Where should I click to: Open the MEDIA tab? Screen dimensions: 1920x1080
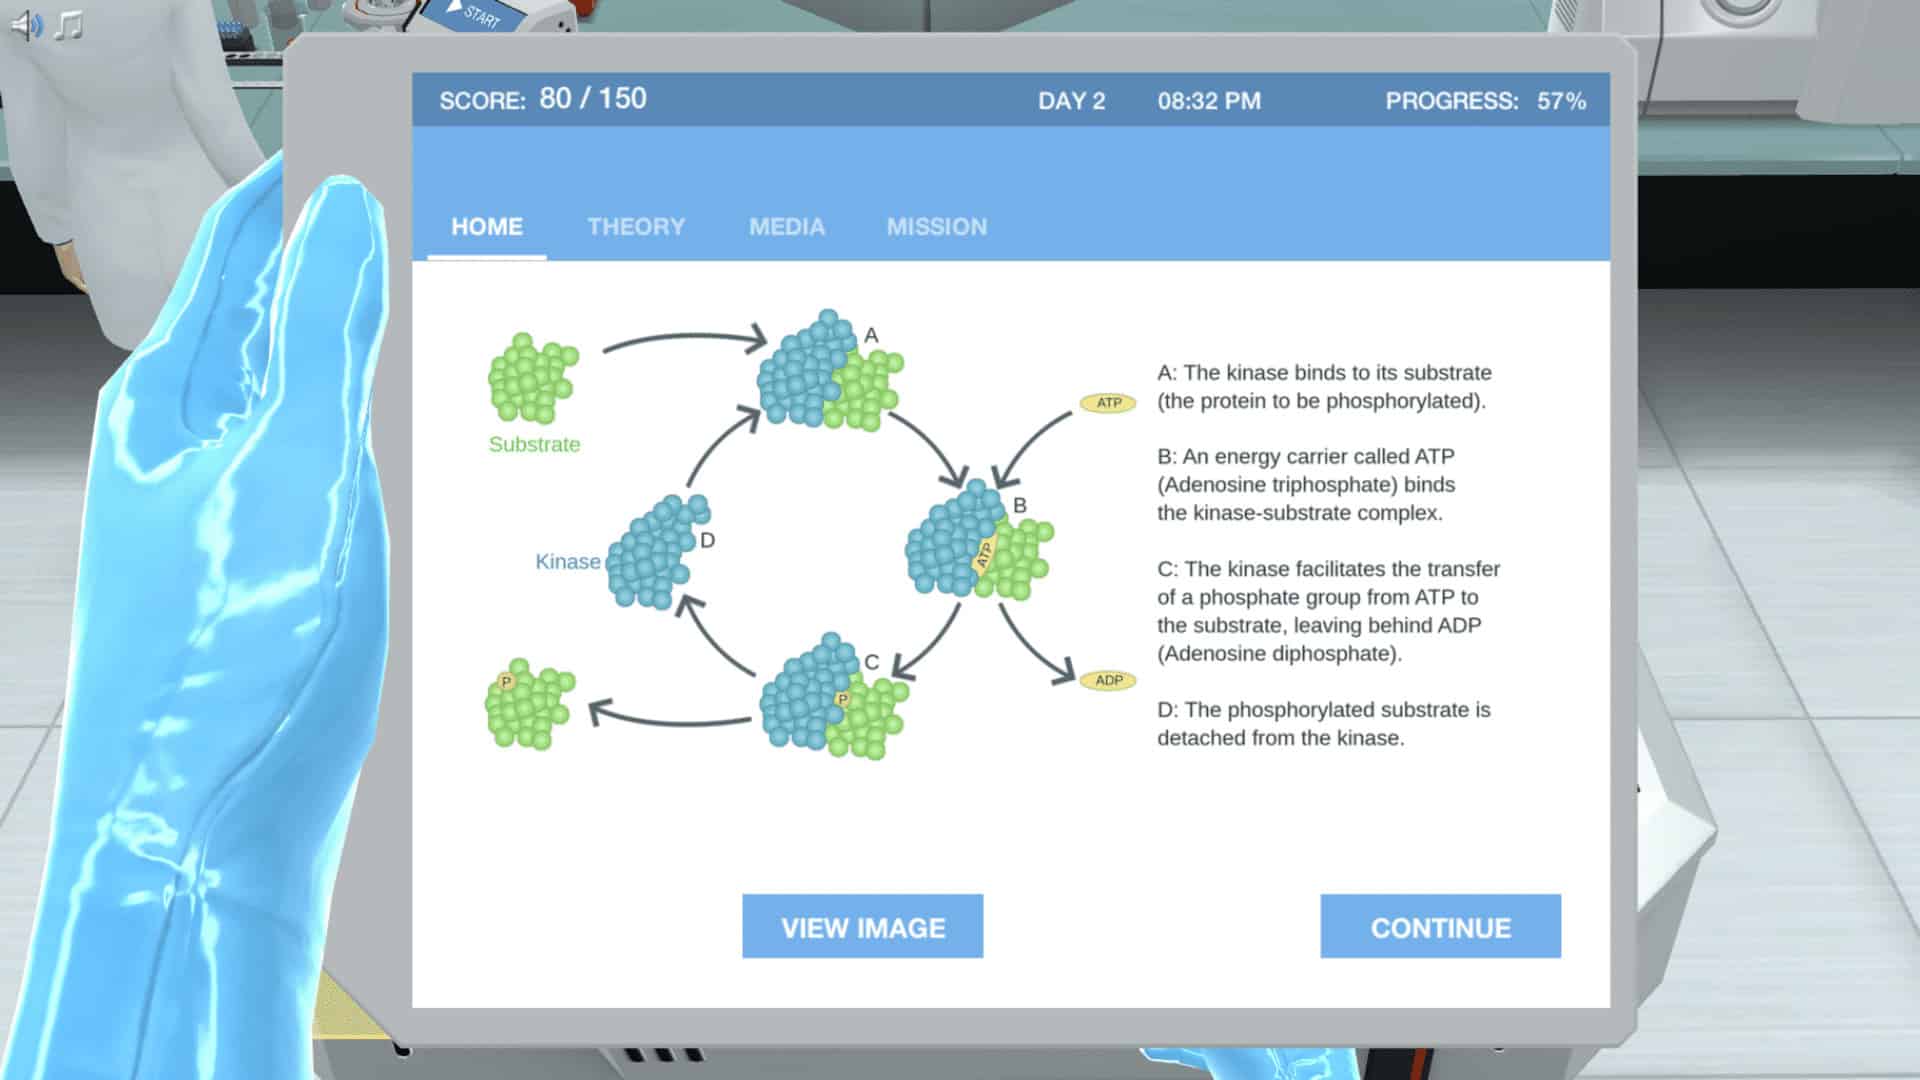click(787, 227)
